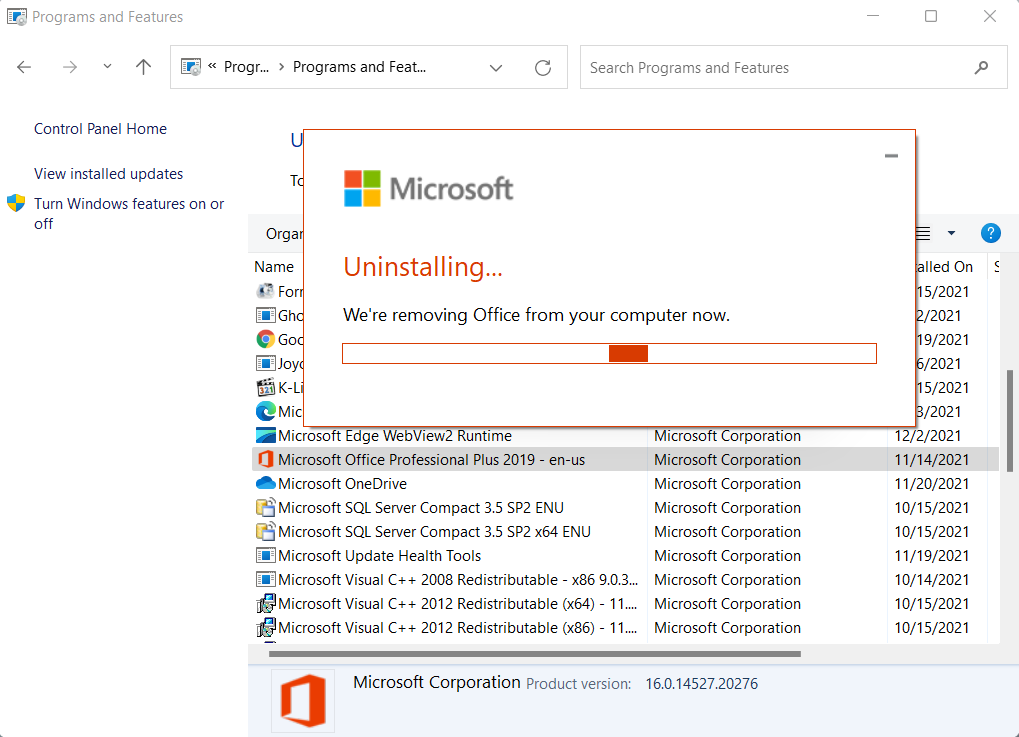Select the K-Lite codec pack icon row
This screenshot has height=737, width=1019.
[265, 387]
